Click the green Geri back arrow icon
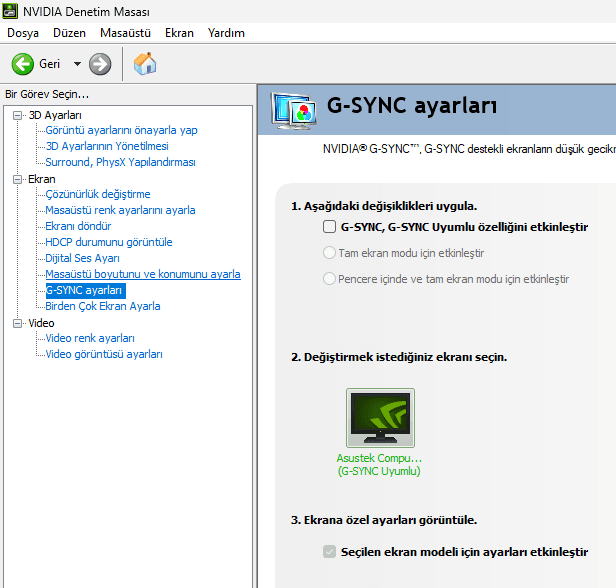The width and height of the screenshot is (616, 588). coord(23,64)
